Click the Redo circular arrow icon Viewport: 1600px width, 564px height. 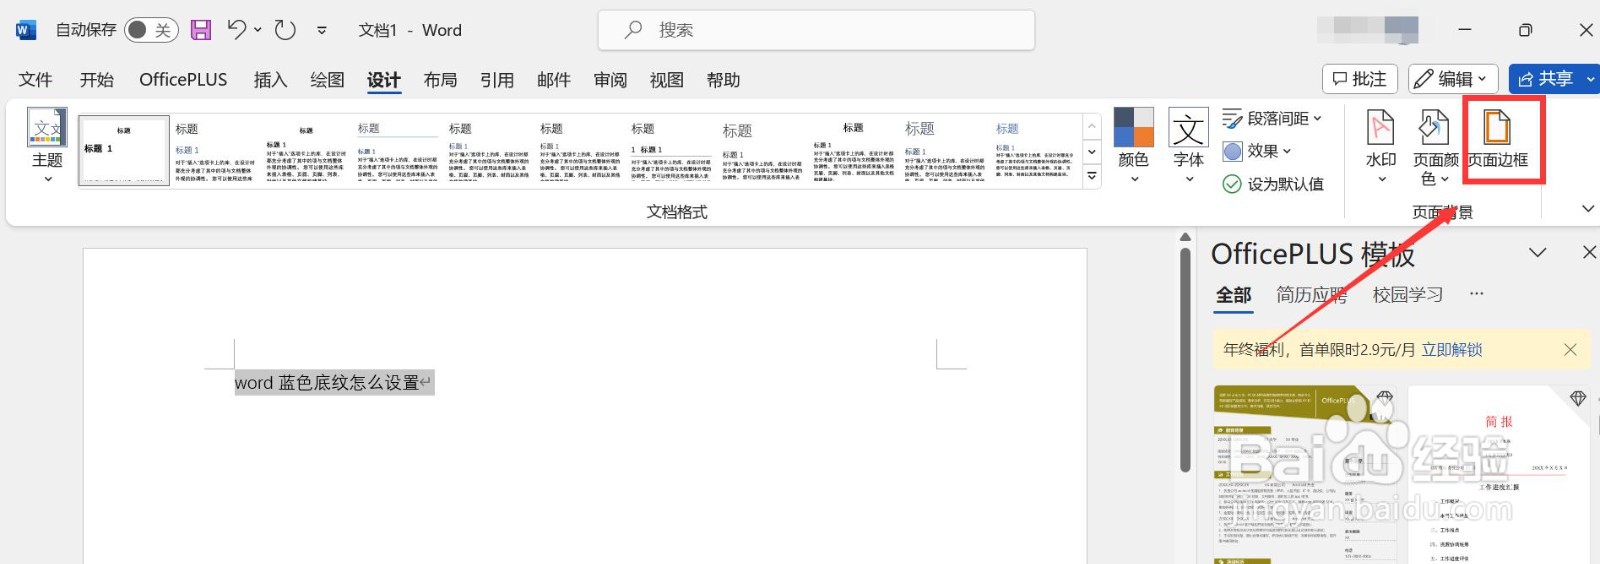(x=285, y=30)
